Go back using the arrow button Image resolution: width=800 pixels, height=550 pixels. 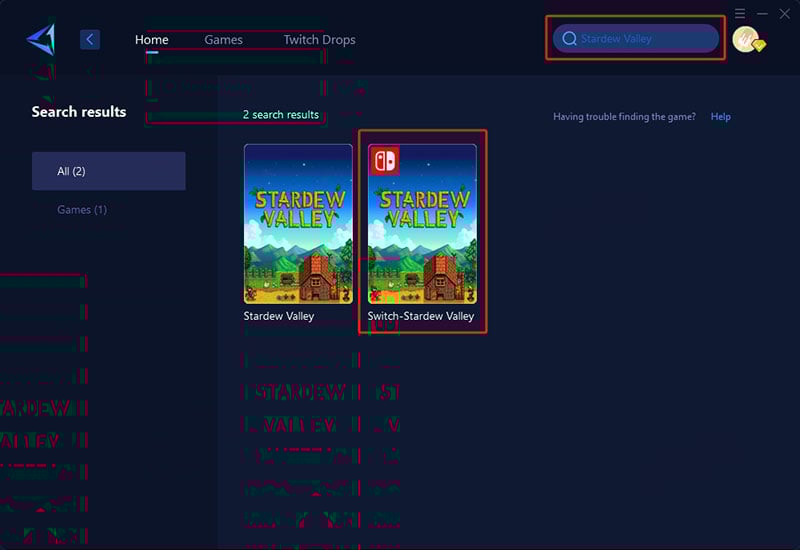pos(90,39)
